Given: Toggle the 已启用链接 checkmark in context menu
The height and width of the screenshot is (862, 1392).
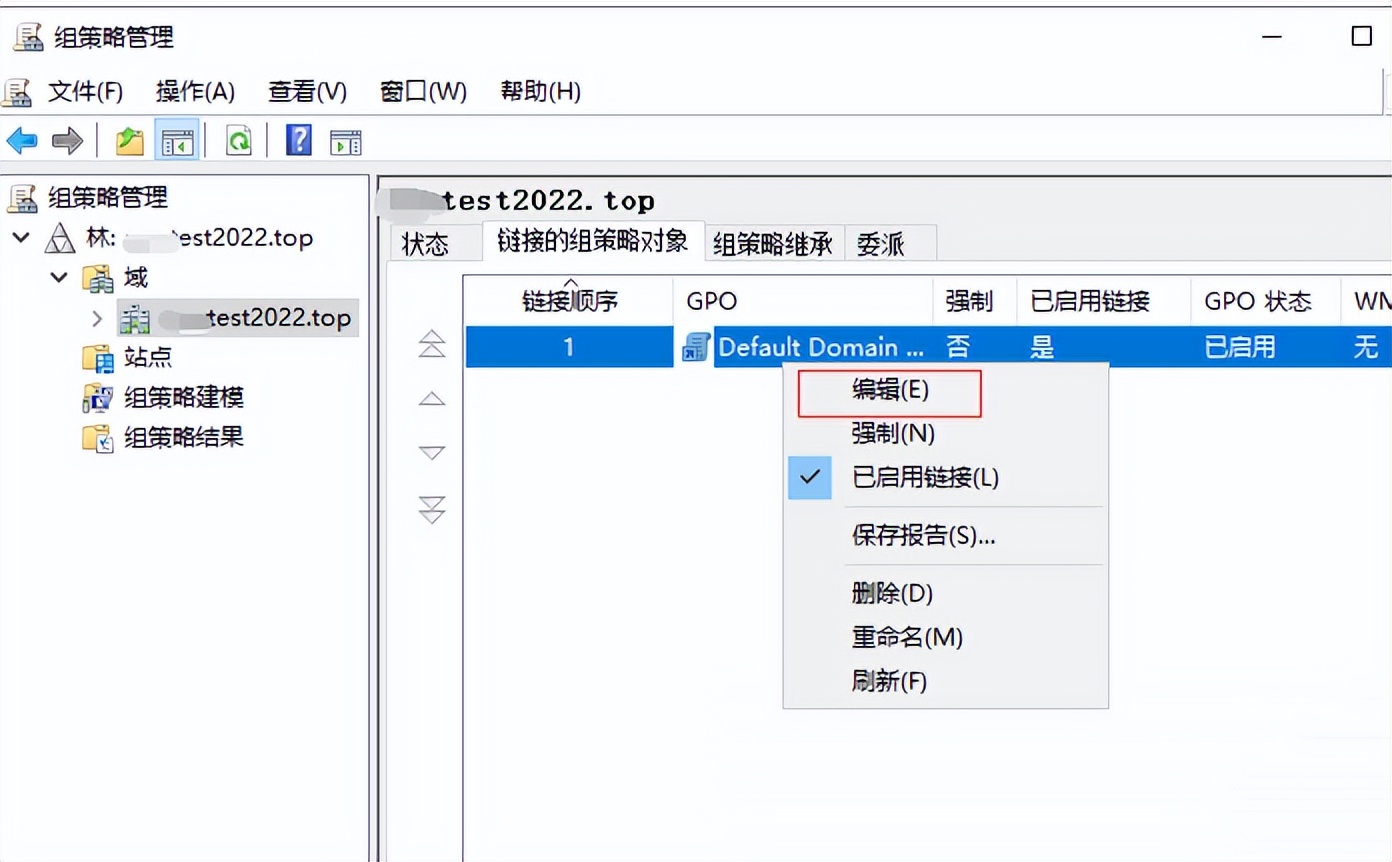Looking at the screenshot, I should tap(811, 478).
